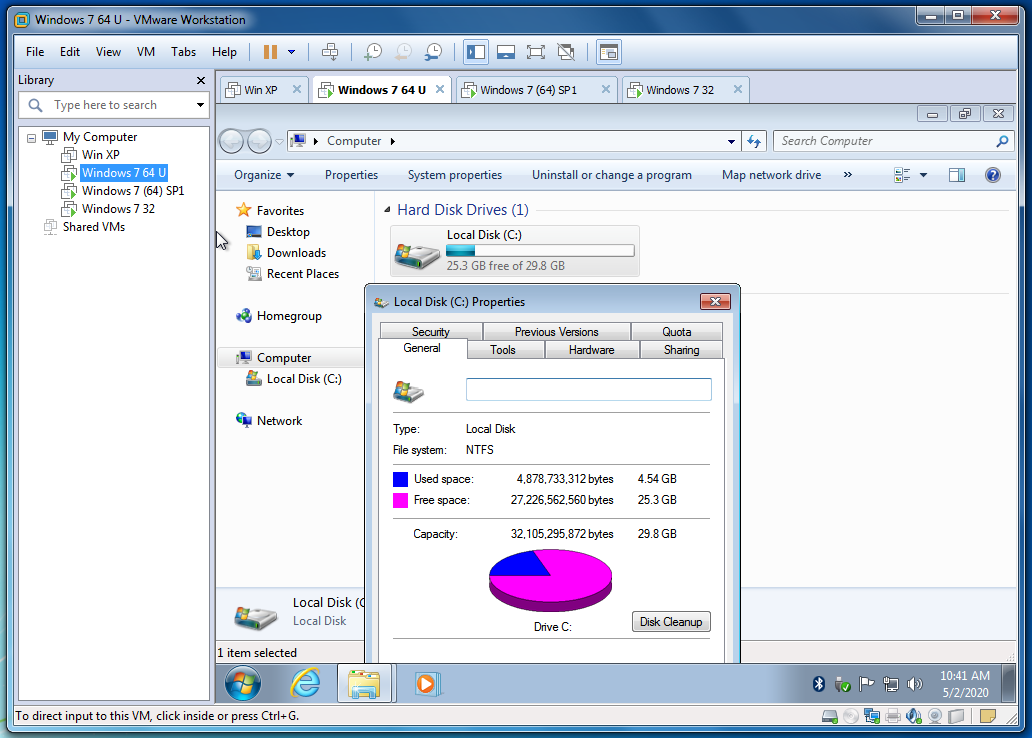Open the VM menu

[x=145, y=52]
